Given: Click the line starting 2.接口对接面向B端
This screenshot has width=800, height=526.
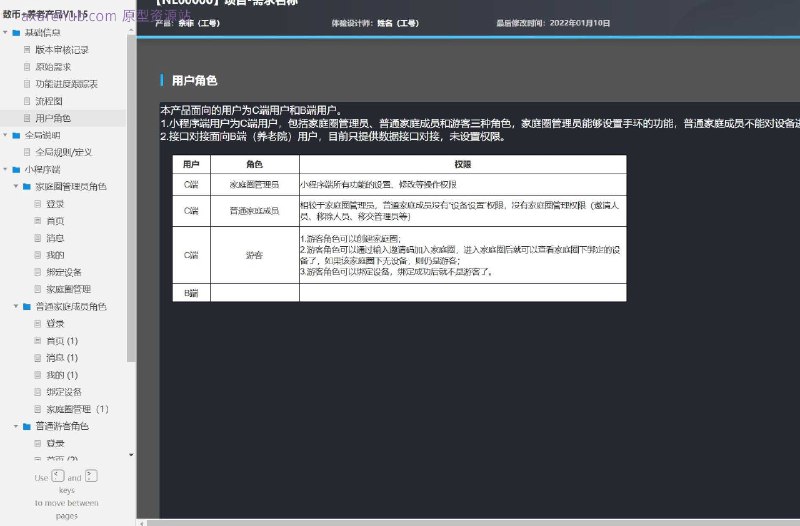Looking at the screenshot, I should coord(333,137).
